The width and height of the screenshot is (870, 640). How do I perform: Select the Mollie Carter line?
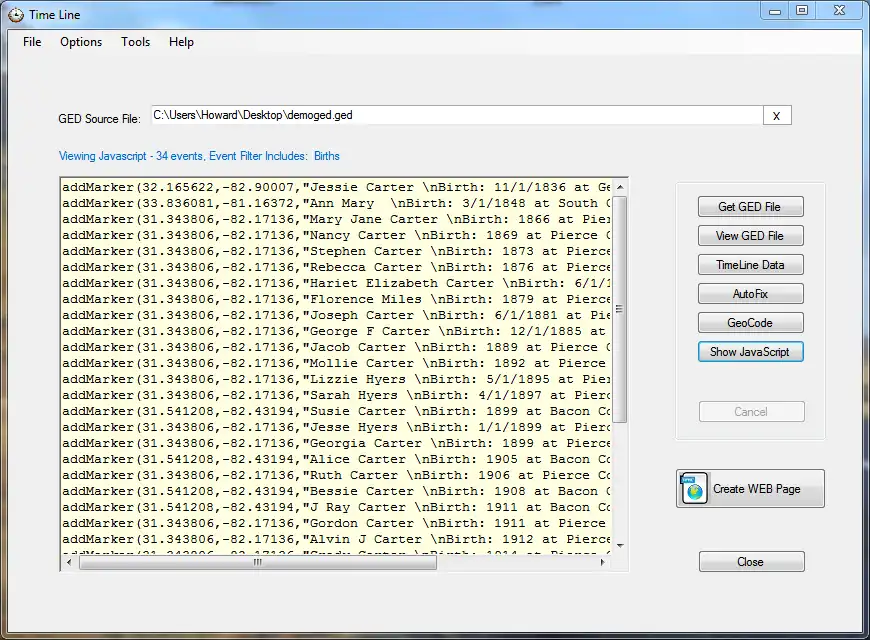tap(336, 364)
